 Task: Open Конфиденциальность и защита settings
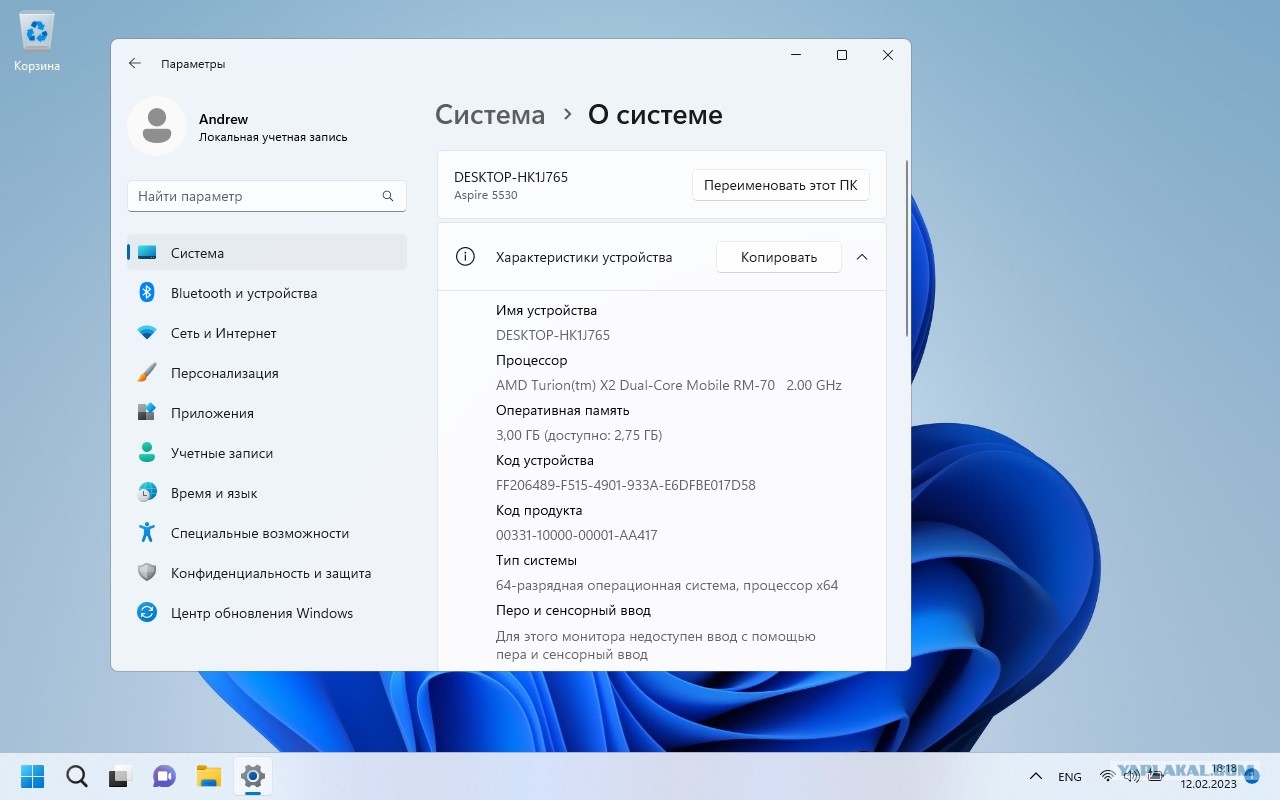[270, 573]
